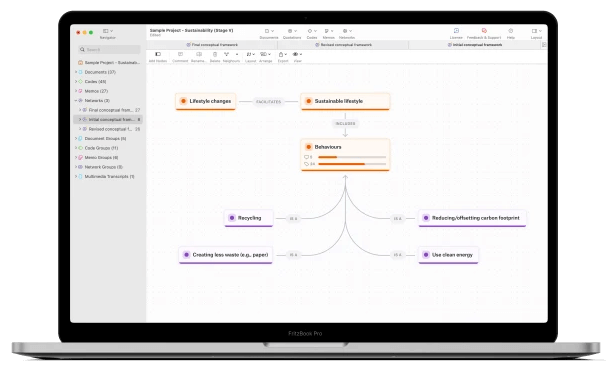Expand the Documents (37) tree item
The width and height of the screenshot is (609, 370).
point(76,72)
